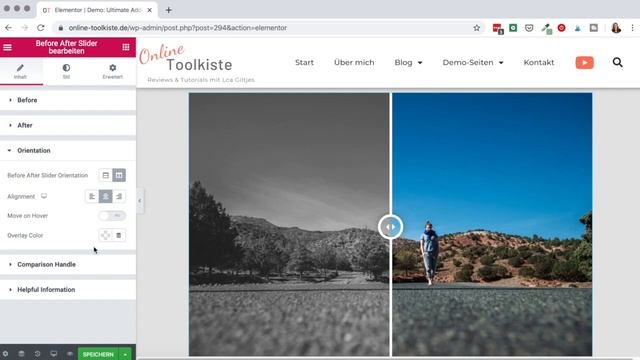Open the Pocket extension icon
This screenshot has width=640, height=360.
tap(529, 28)
